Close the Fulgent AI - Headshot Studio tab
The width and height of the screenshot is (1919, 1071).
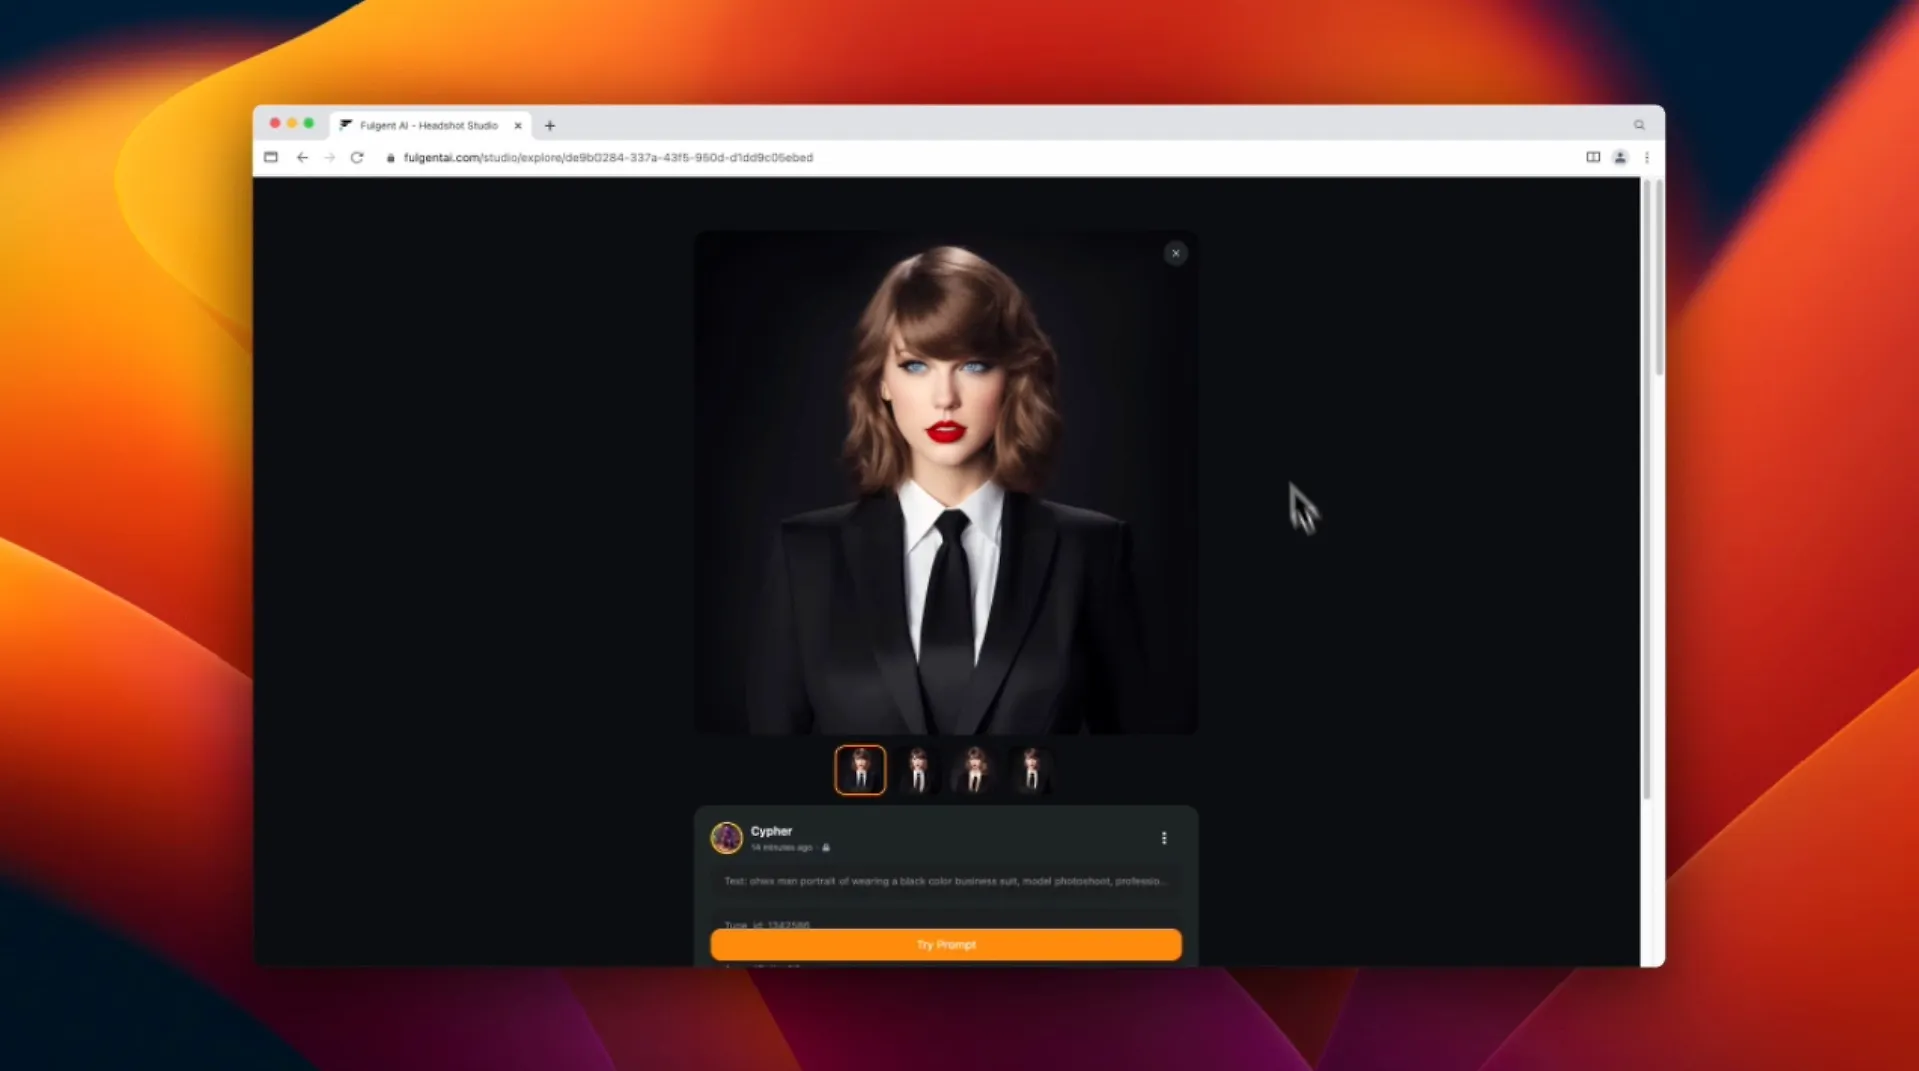click(518, 126)
